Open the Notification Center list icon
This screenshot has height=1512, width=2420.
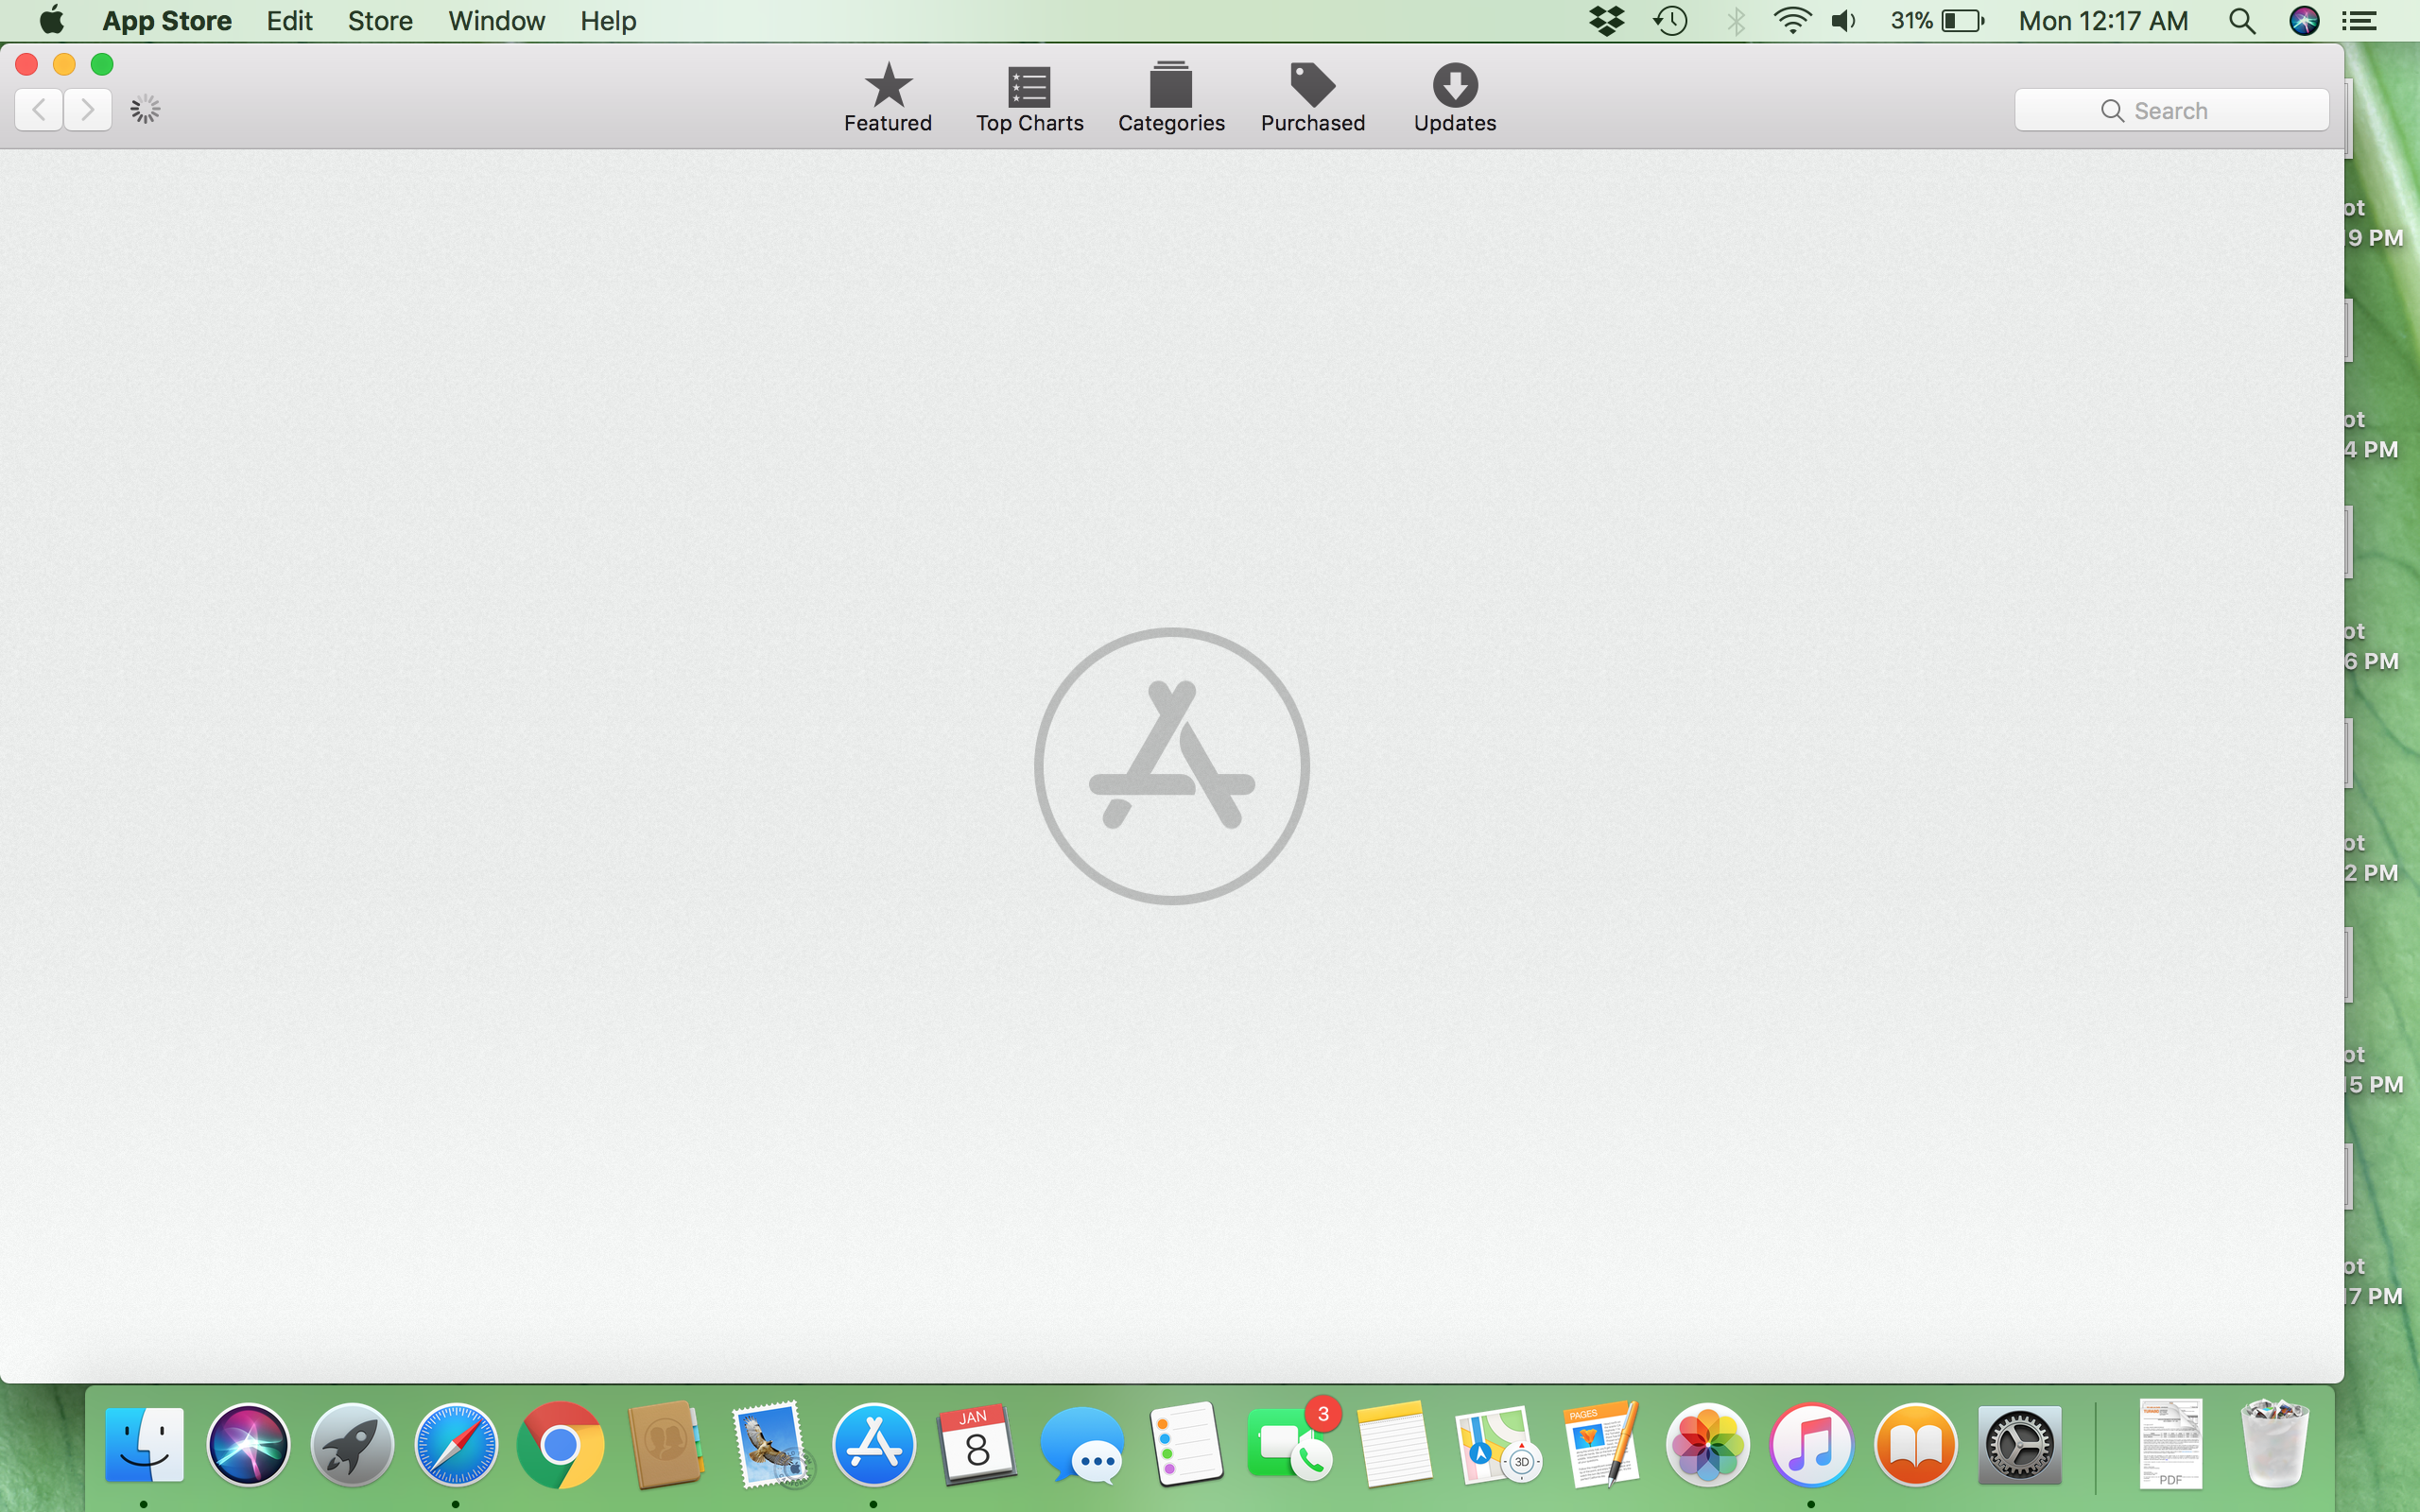tap(2360, 21)
